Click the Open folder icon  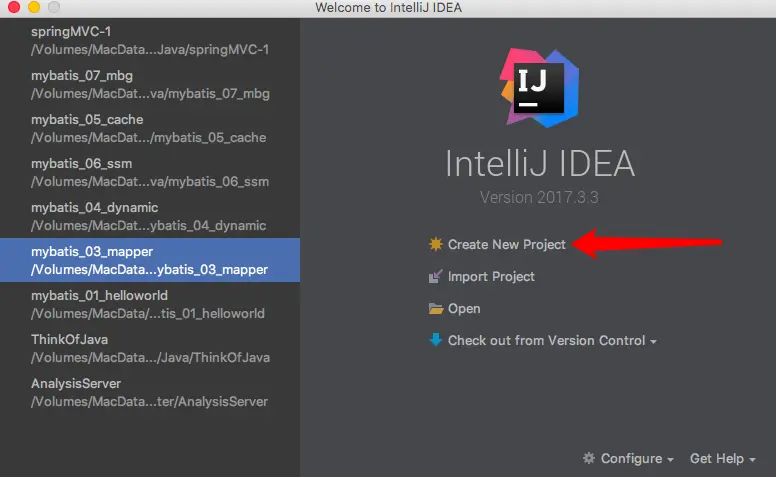click(436, 308)
